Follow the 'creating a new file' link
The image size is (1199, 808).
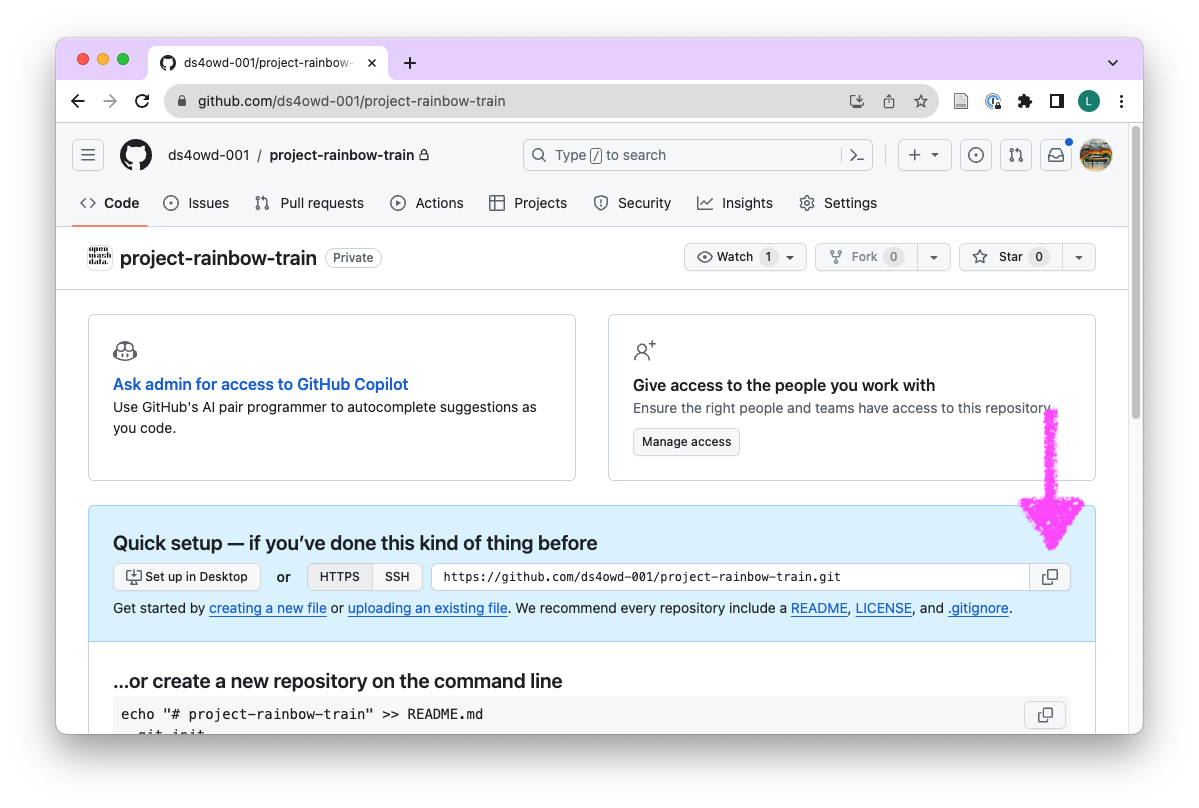tap(268, 608)
